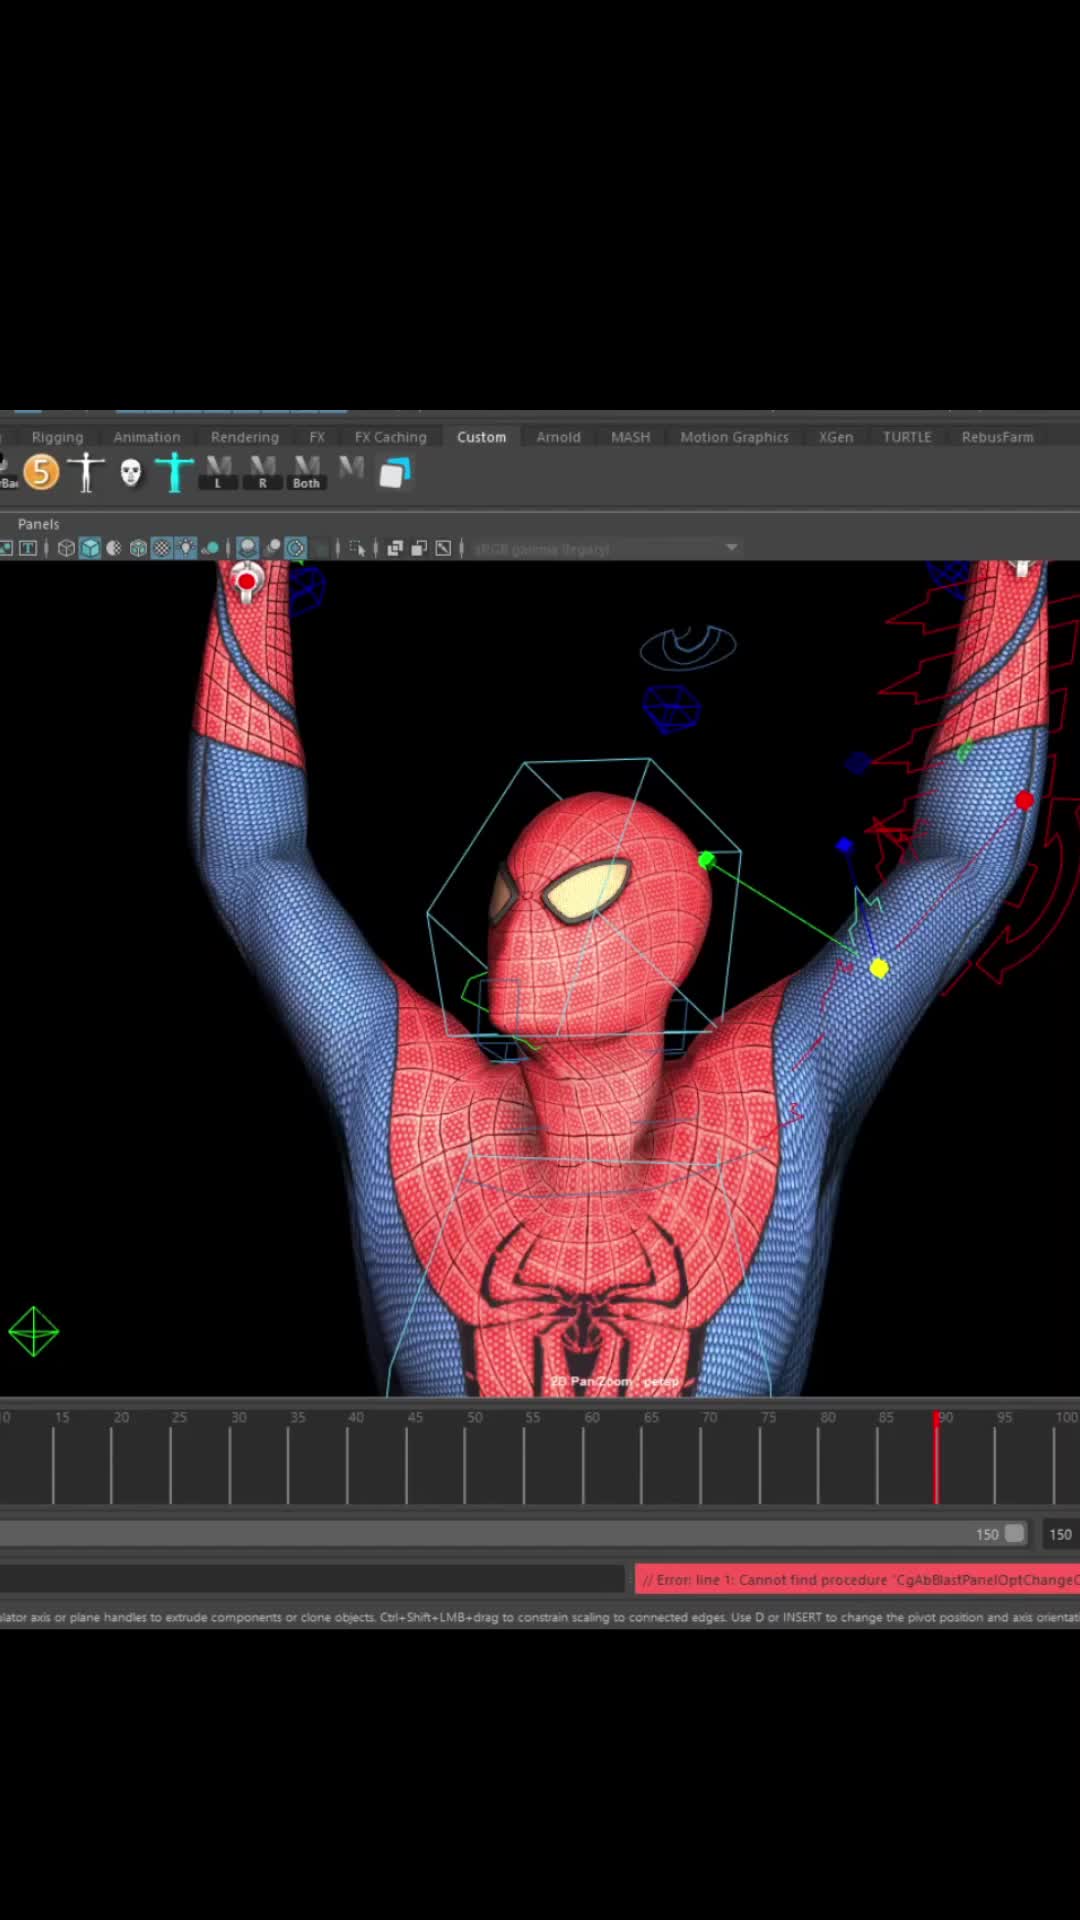
Task: Click the red current-time marker at frame 90
Action: 937,1457
